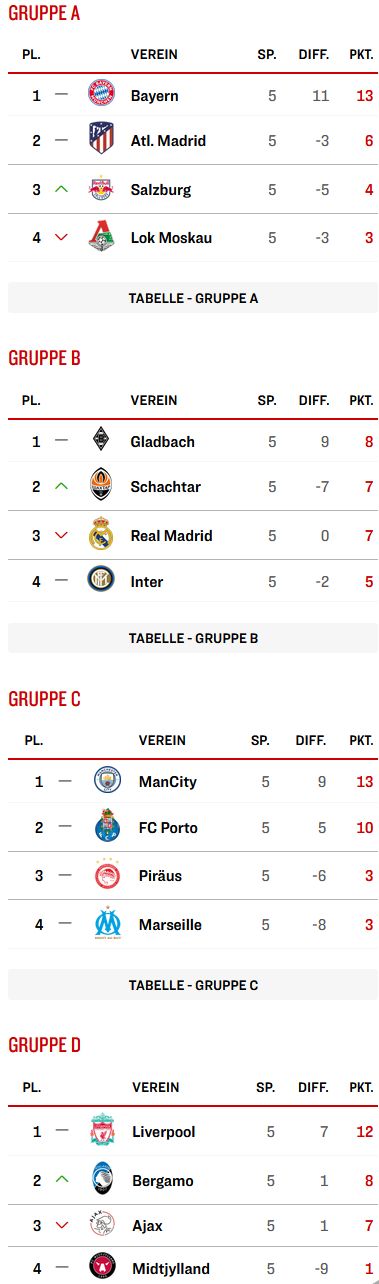
Task: Click the FC Porto crest
Action: [108, 826]
